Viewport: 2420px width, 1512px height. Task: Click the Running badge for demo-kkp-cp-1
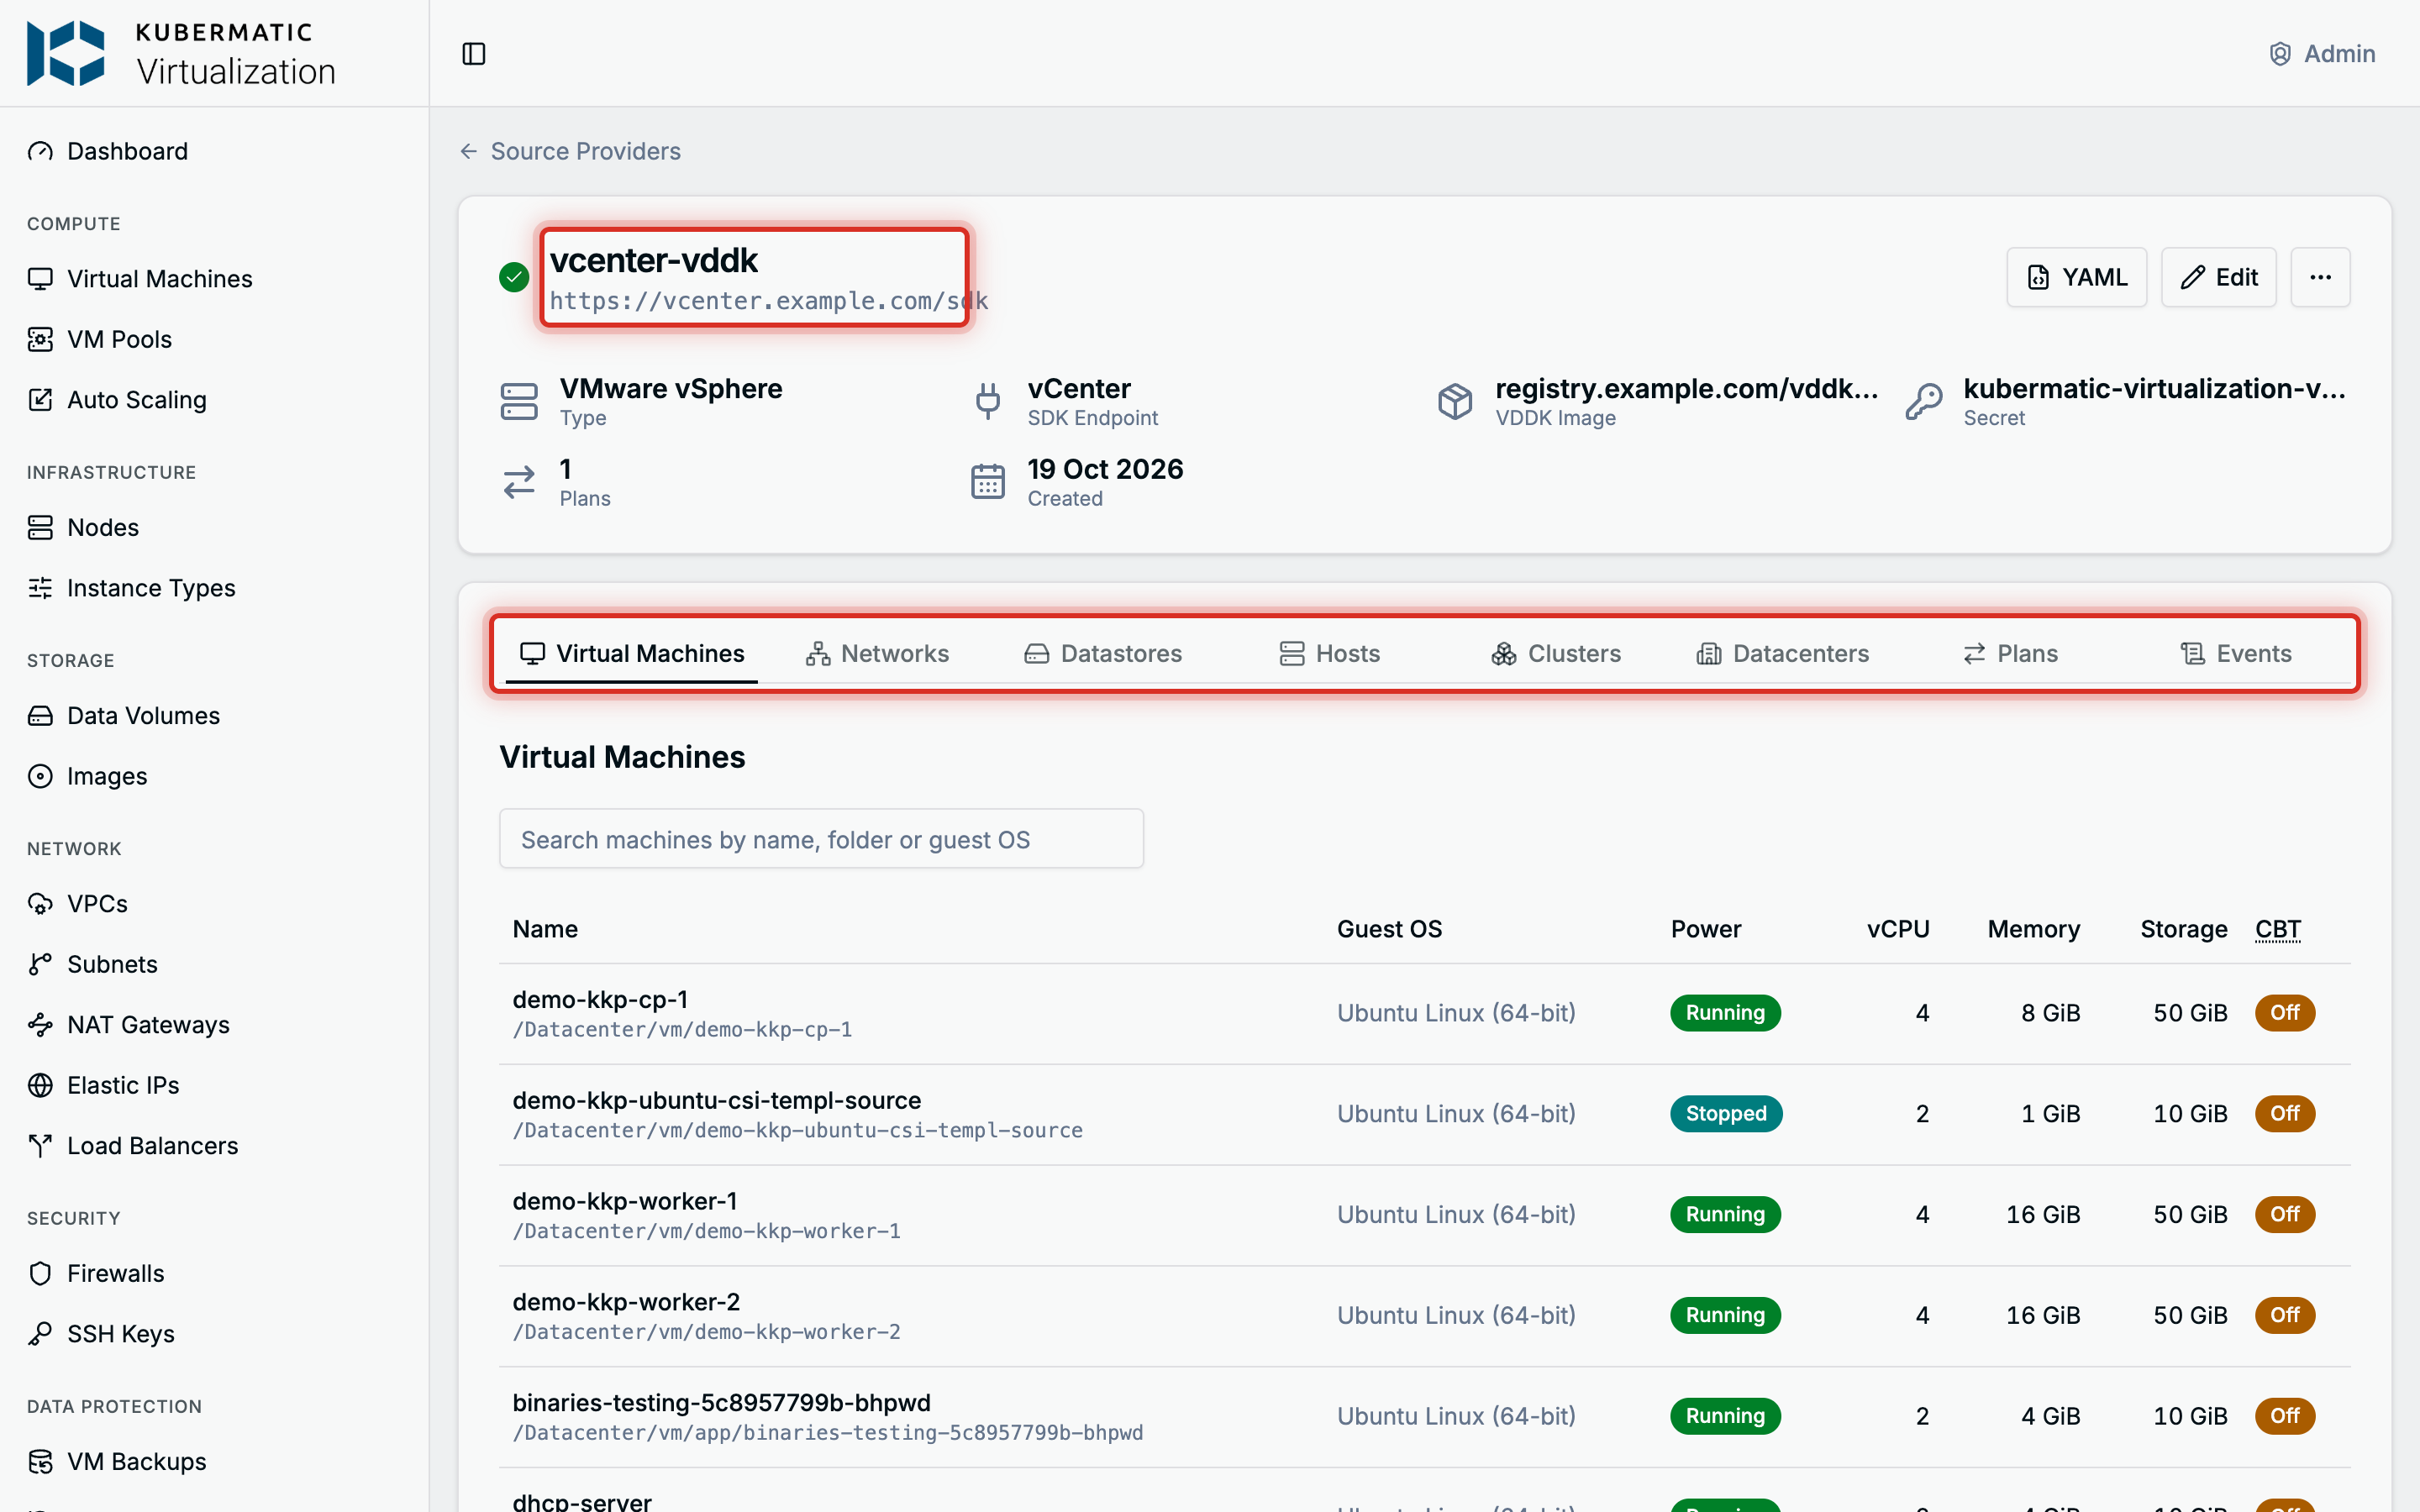pyautogui.click(x=1725, y=1013)
